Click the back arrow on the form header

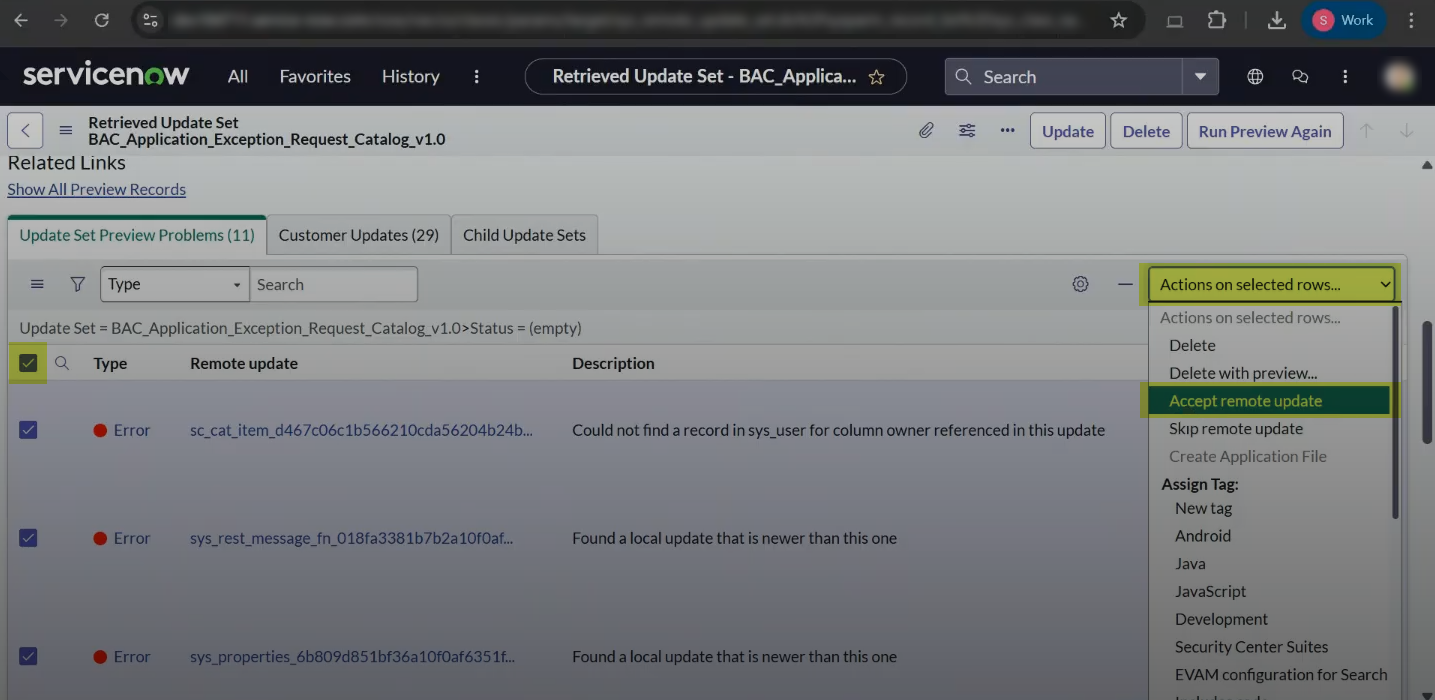pos(25,131)
